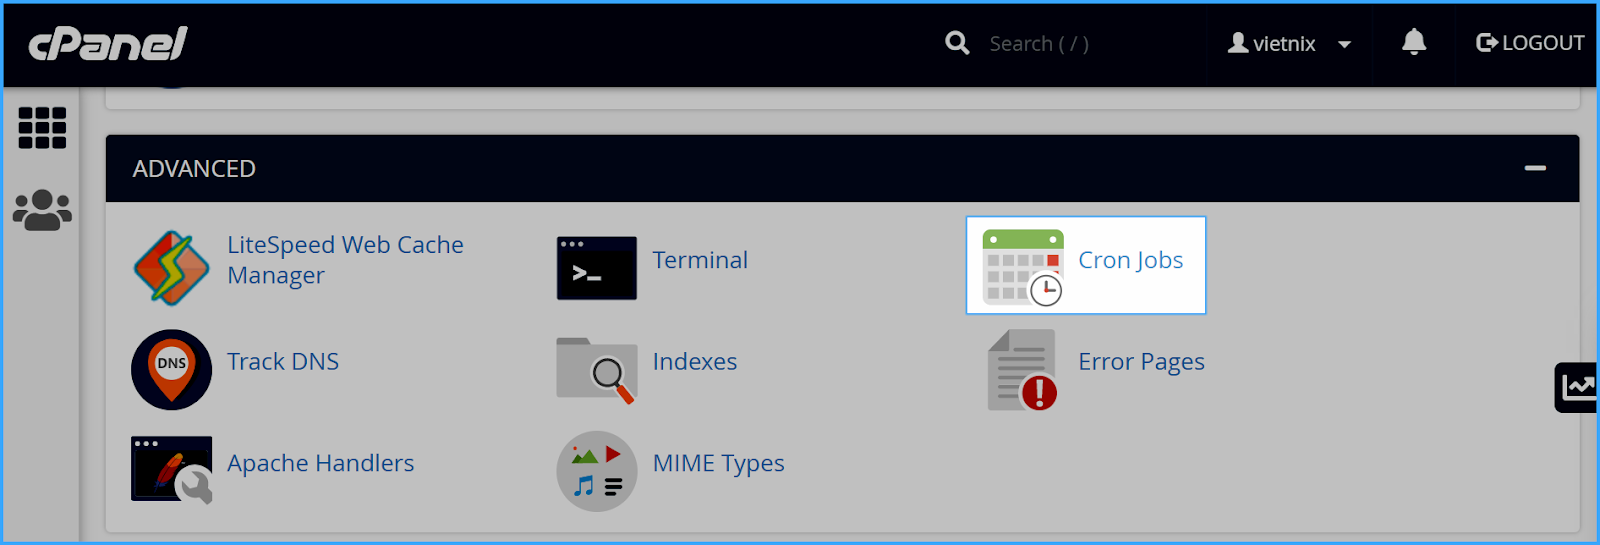
Task: Open the Indexes folder icon
Action: click(x=597, y=370)
